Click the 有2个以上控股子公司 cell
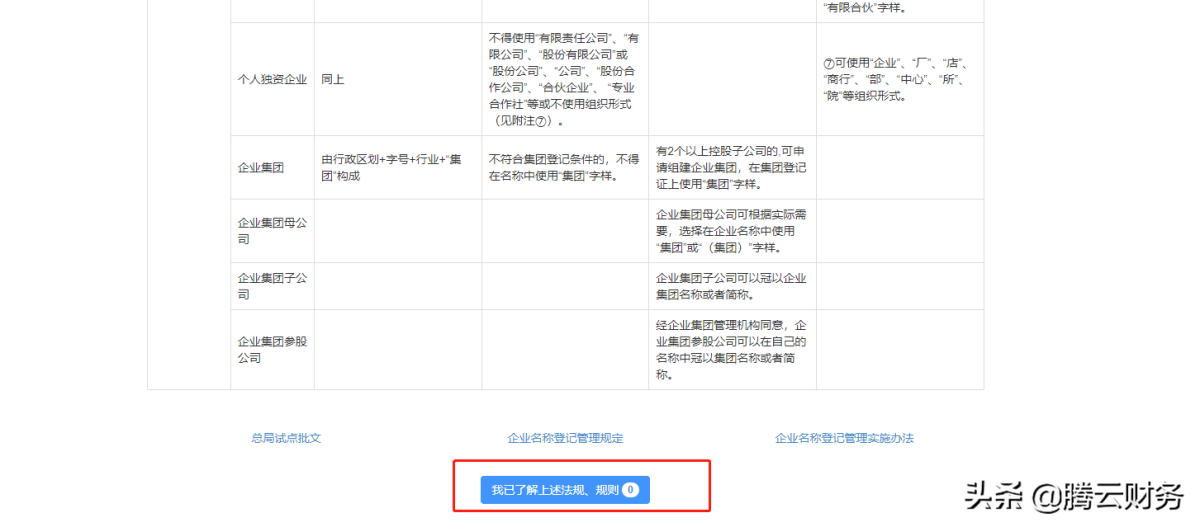This screenshot has width=1200, height=527. (x=730, y=168)
